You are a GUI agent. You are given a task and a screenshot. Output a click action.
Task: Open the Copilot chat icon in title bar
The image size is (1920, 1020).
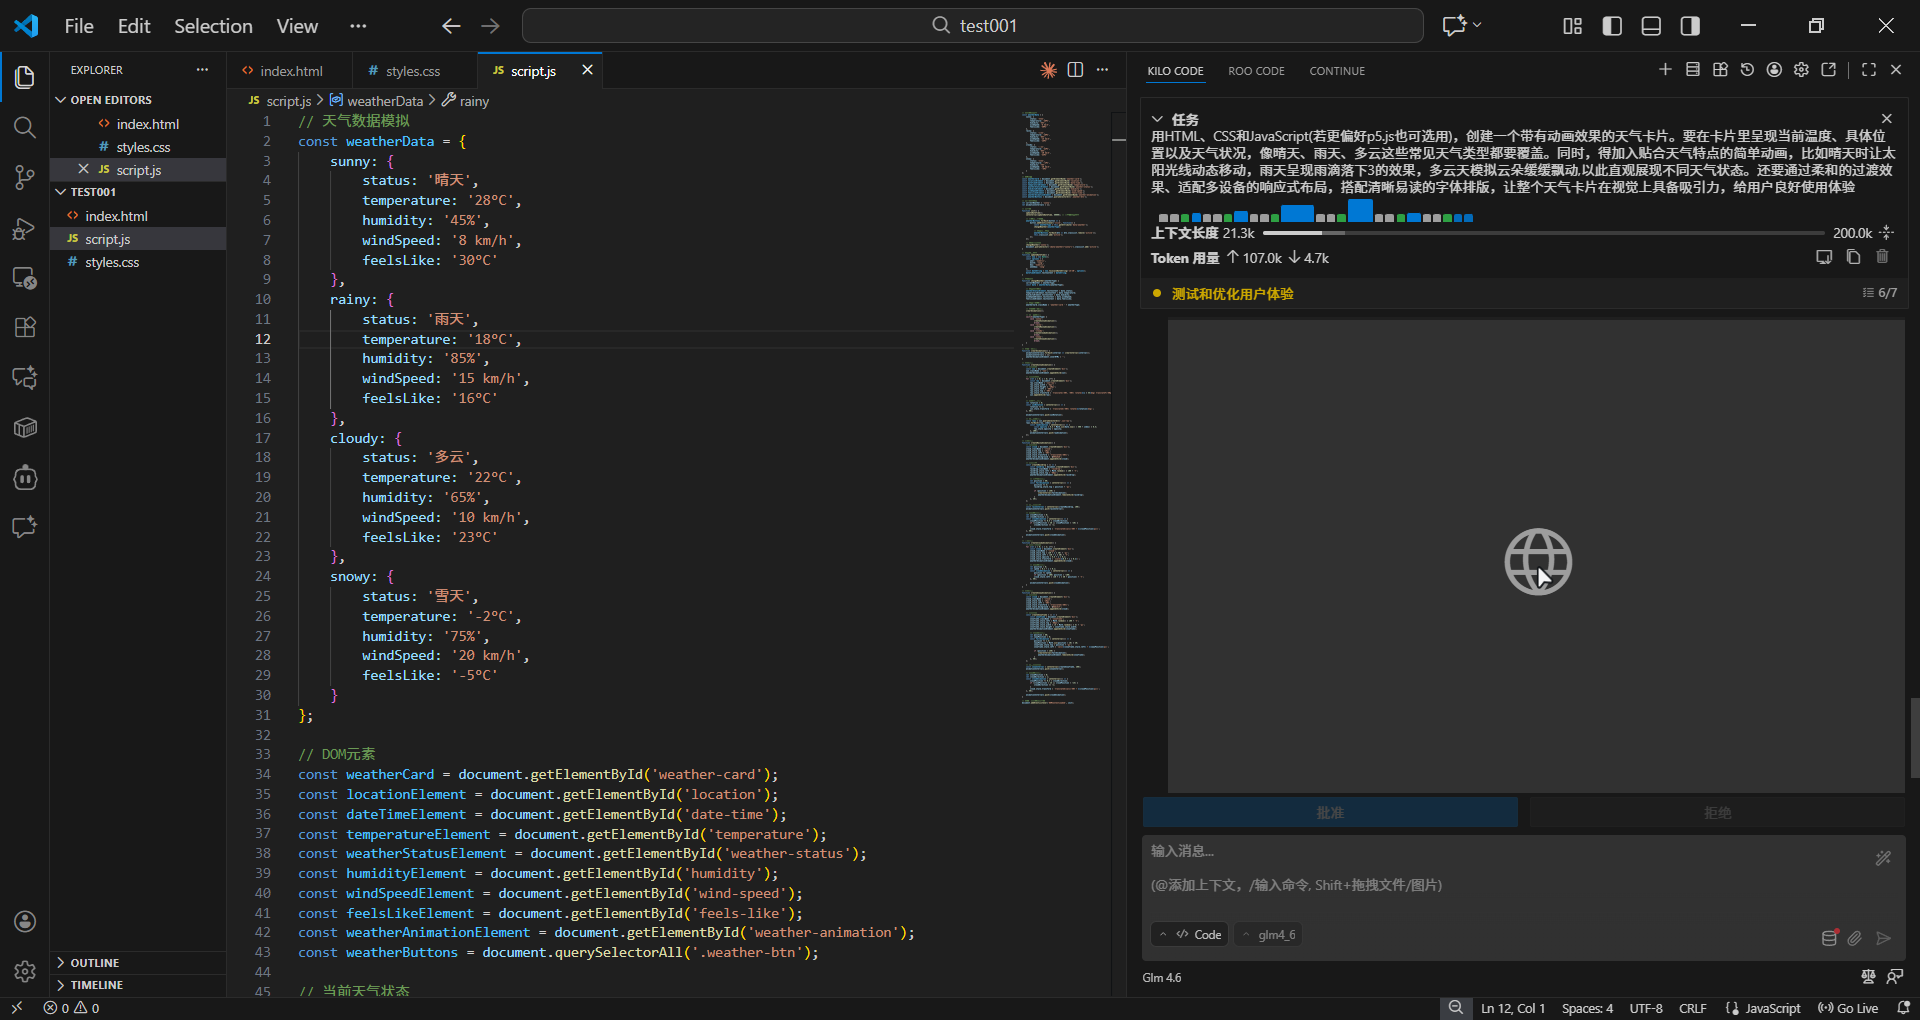(1454, 26)
